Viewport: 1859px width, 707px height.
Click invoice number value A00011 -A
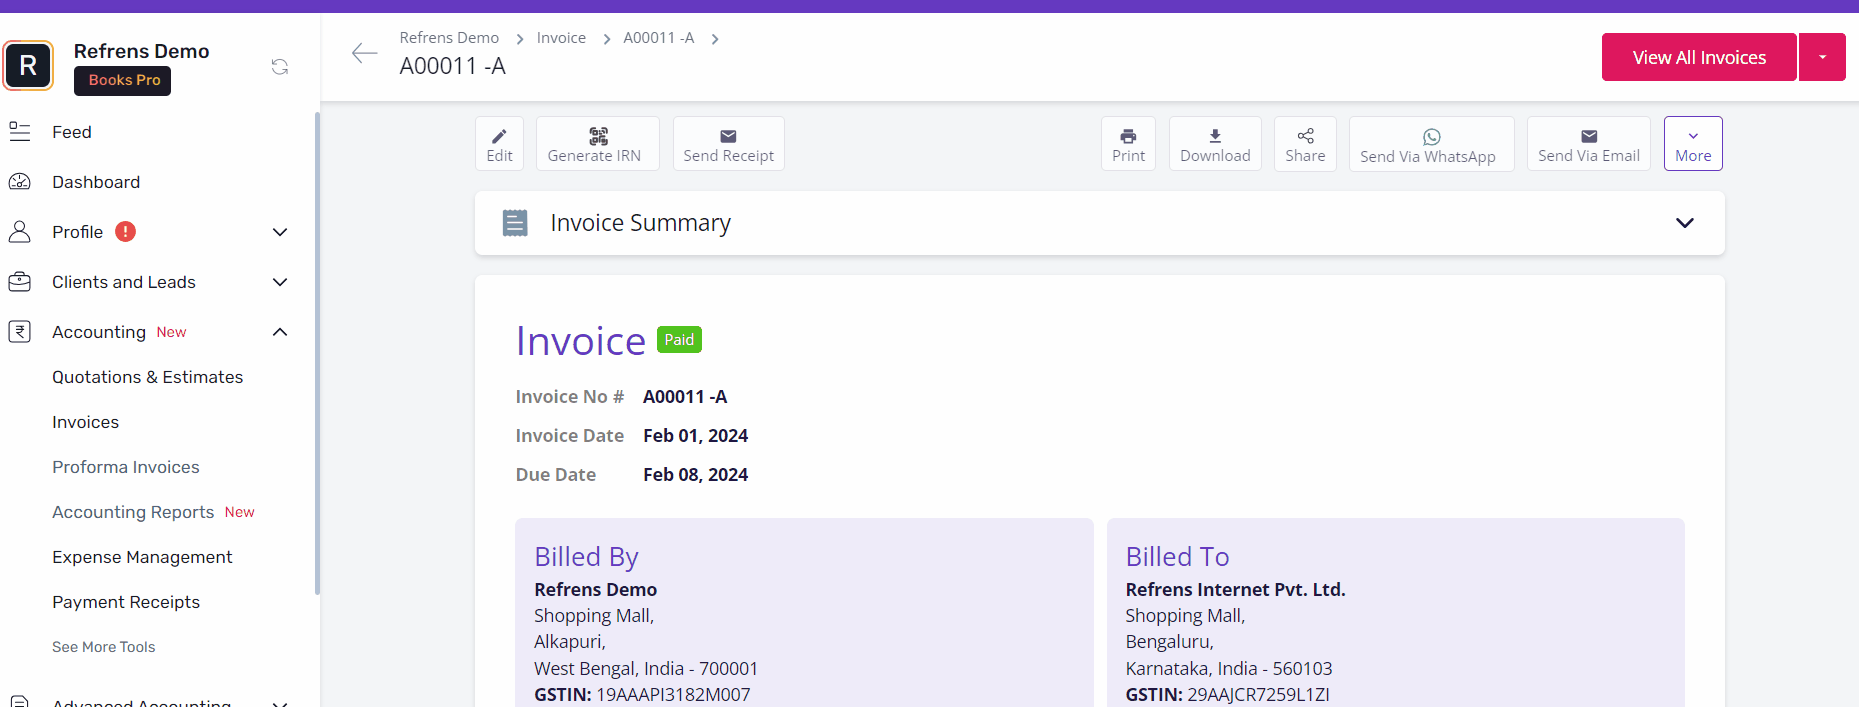tap(685, 397)
